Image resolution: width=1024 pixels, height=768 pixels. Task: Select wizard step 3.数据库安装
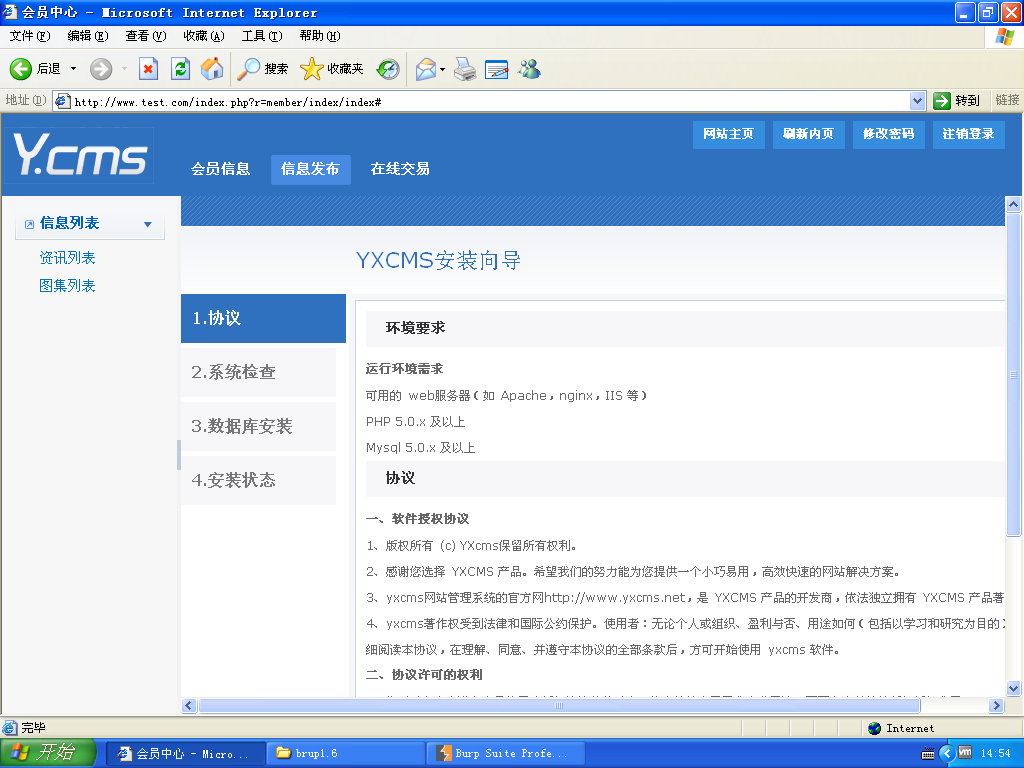pos(259,426)
